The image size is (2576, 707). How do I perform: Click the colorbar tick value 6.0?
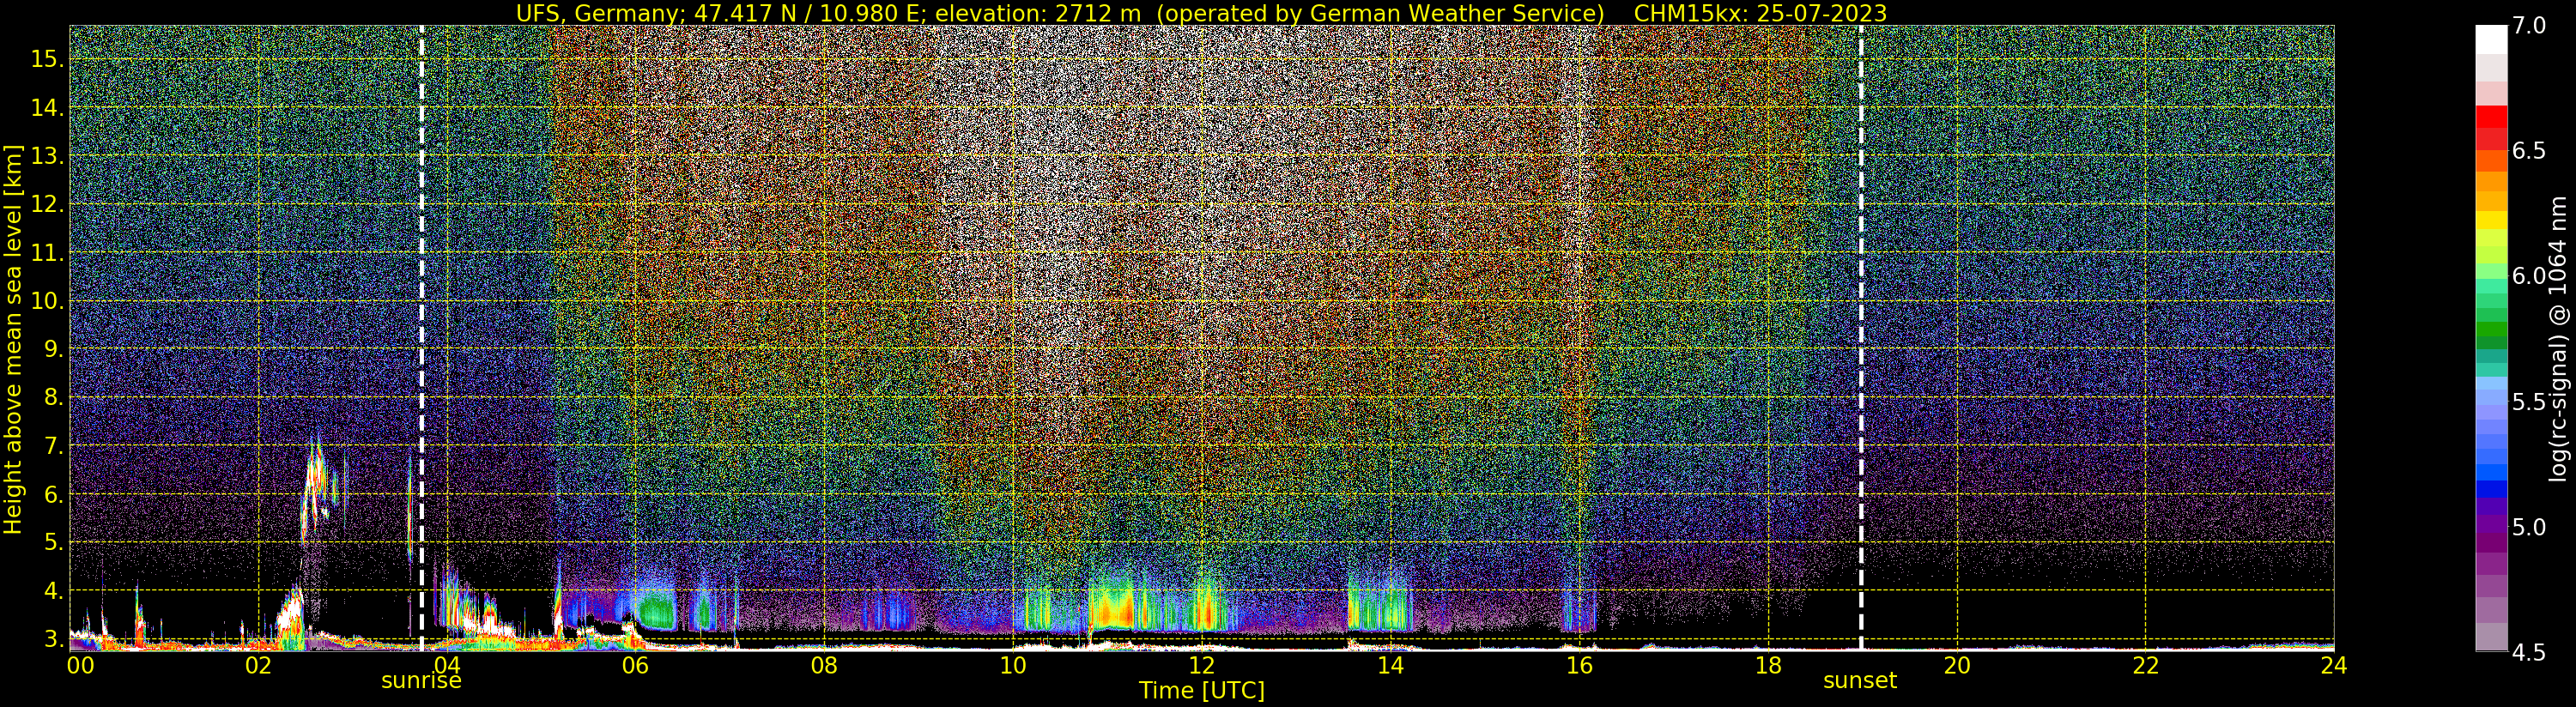[x=2528, y=276]
